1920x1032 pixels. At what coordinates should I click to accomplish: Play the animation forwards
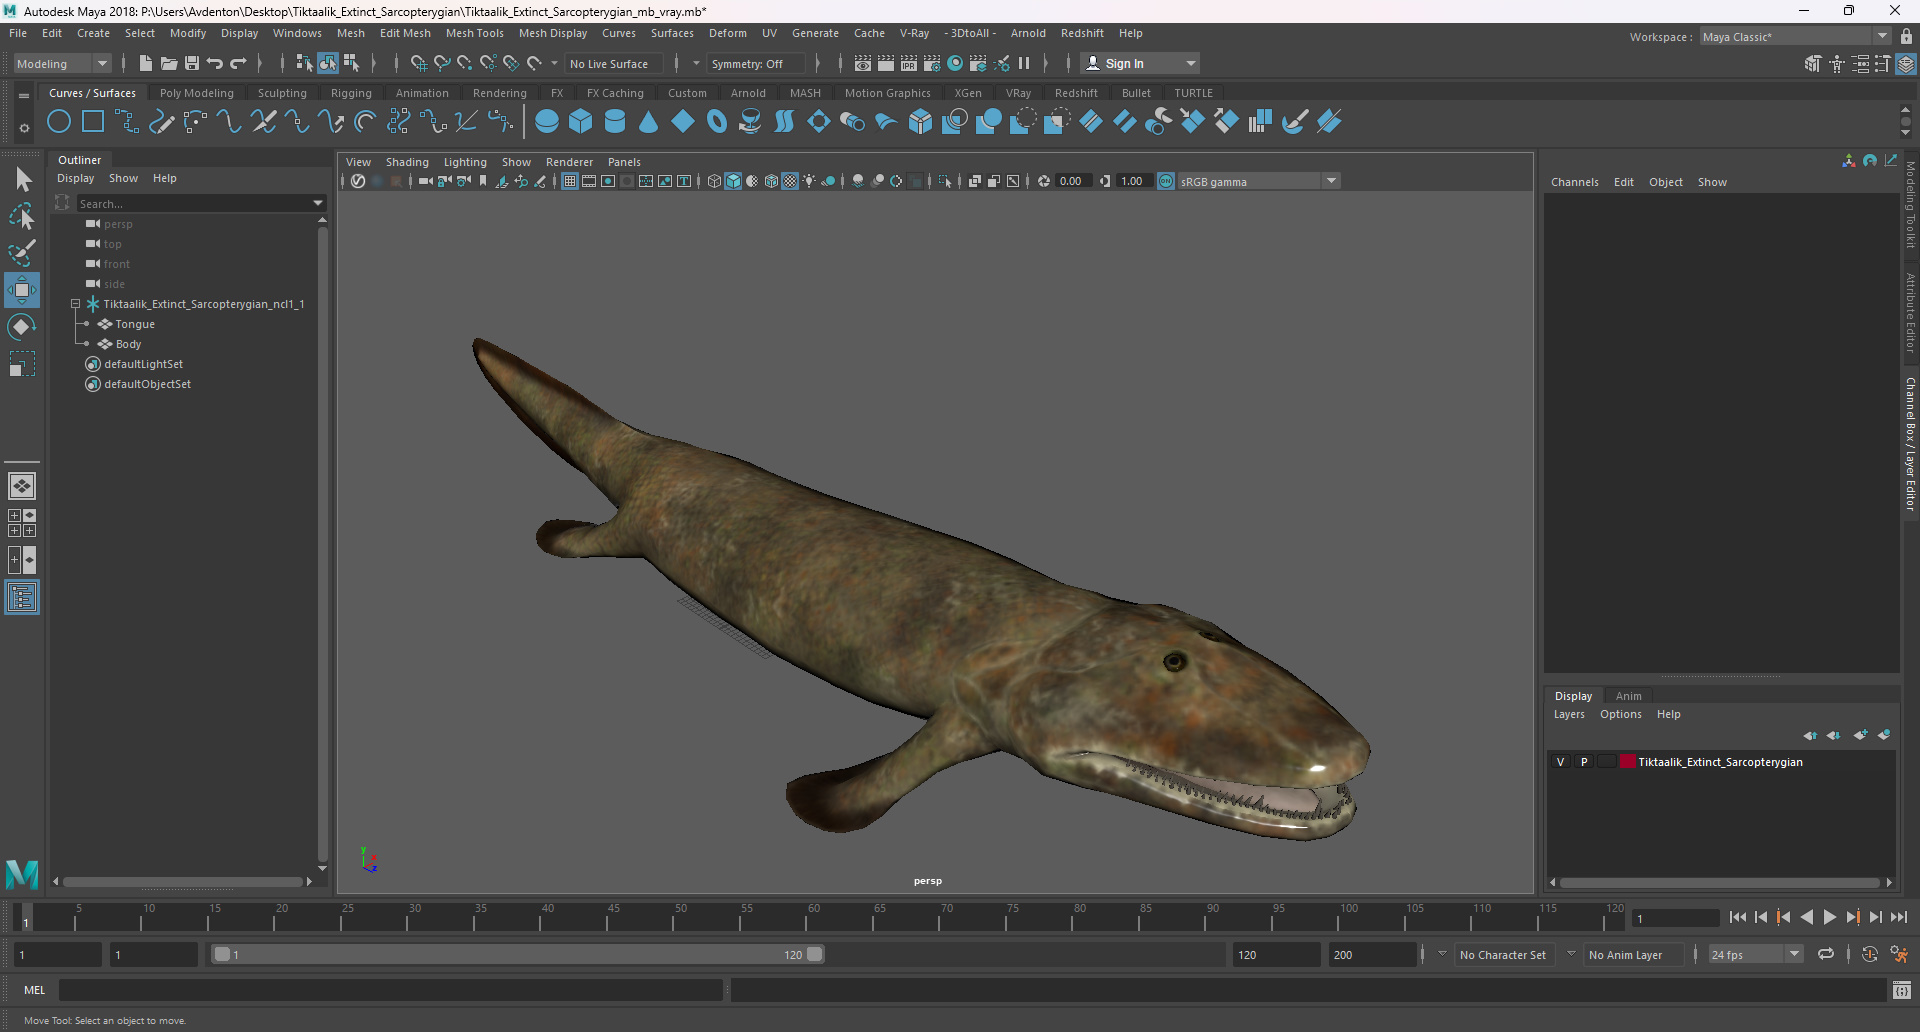pos(1829,917)
